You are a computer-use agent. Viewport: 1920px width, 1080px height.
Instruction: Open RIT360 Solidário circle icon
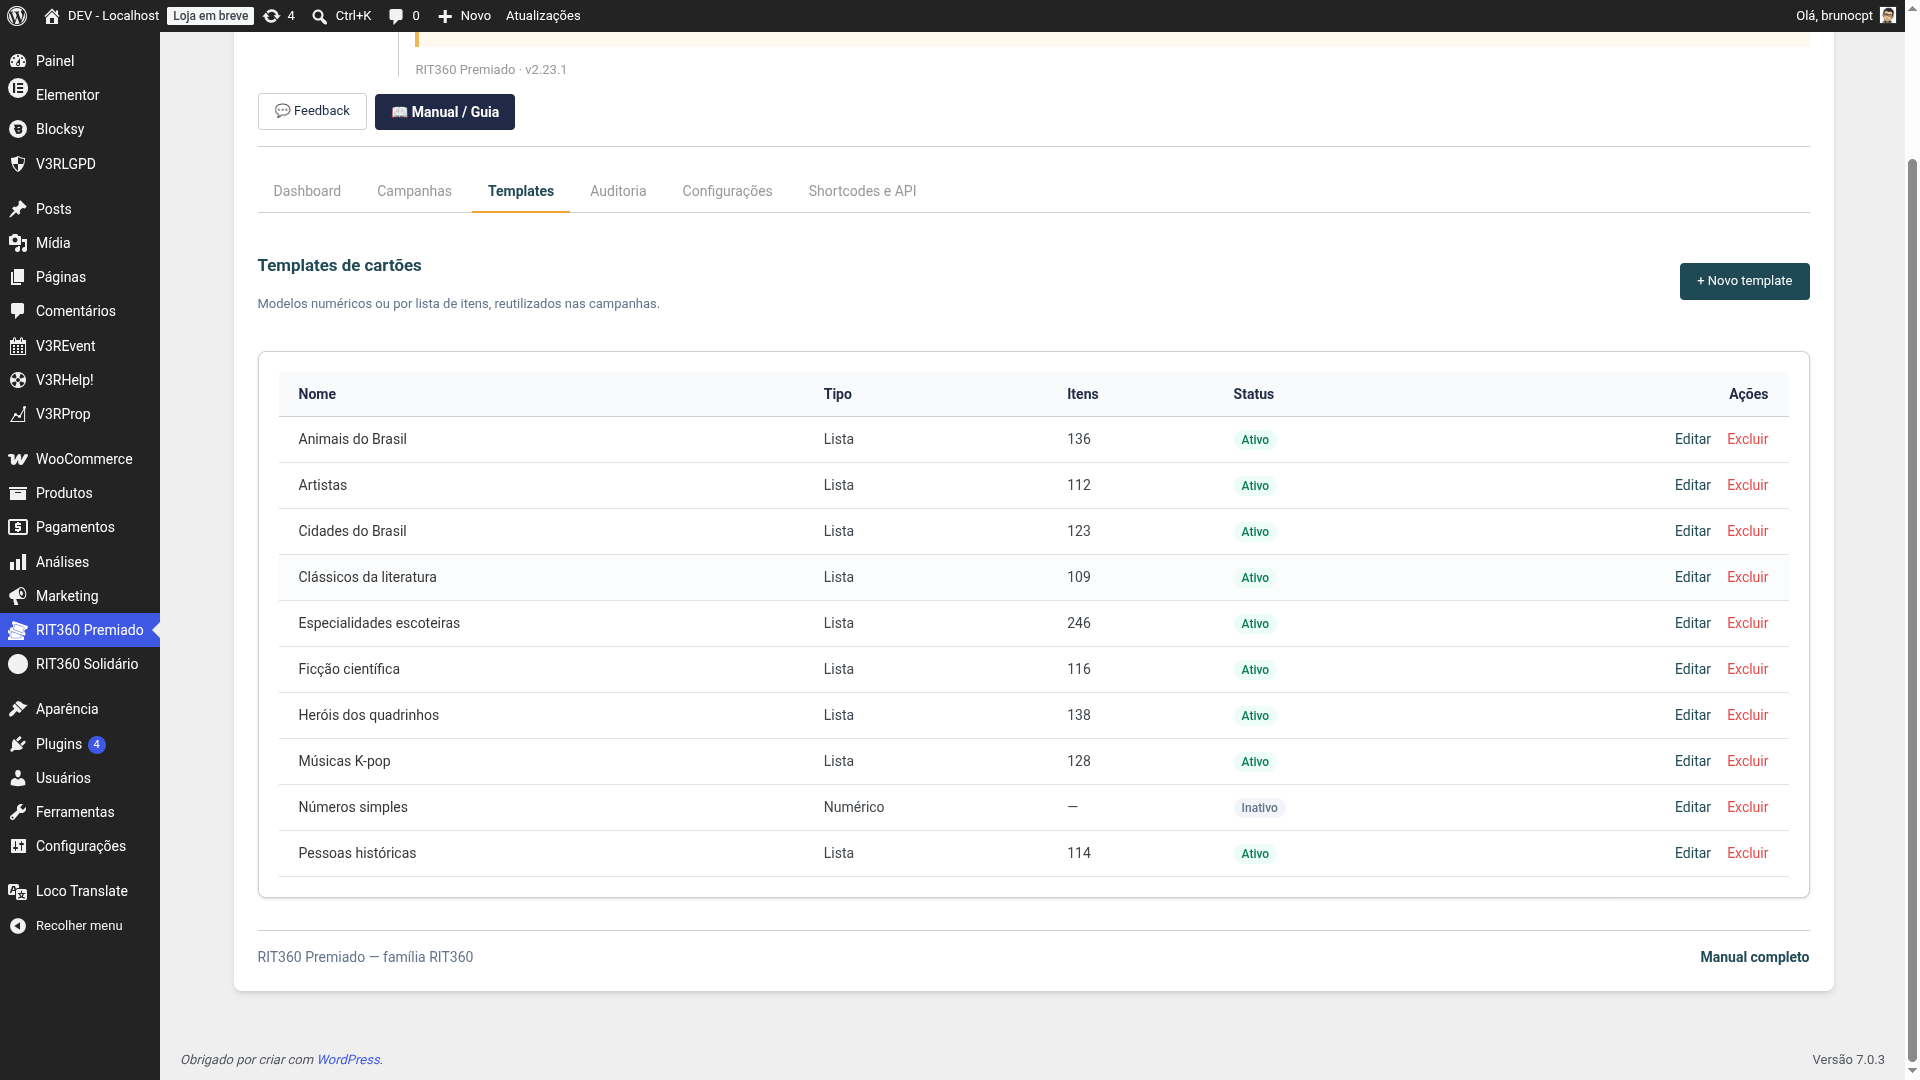(18, 664)
